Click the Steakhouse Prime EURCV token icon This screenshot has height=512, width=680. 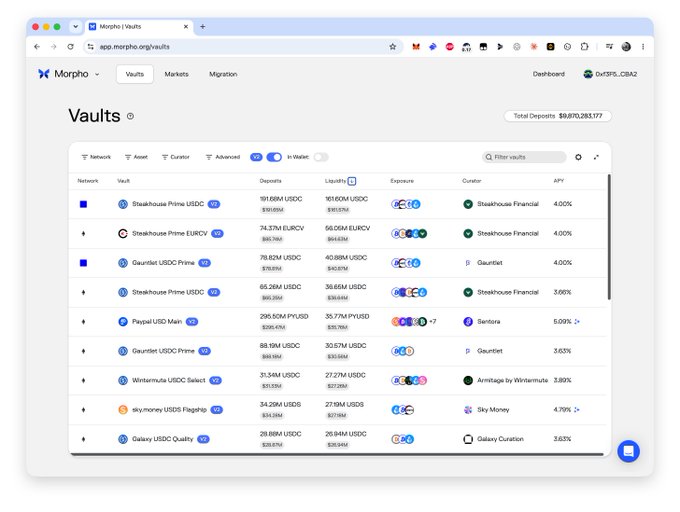pos(123,233)
